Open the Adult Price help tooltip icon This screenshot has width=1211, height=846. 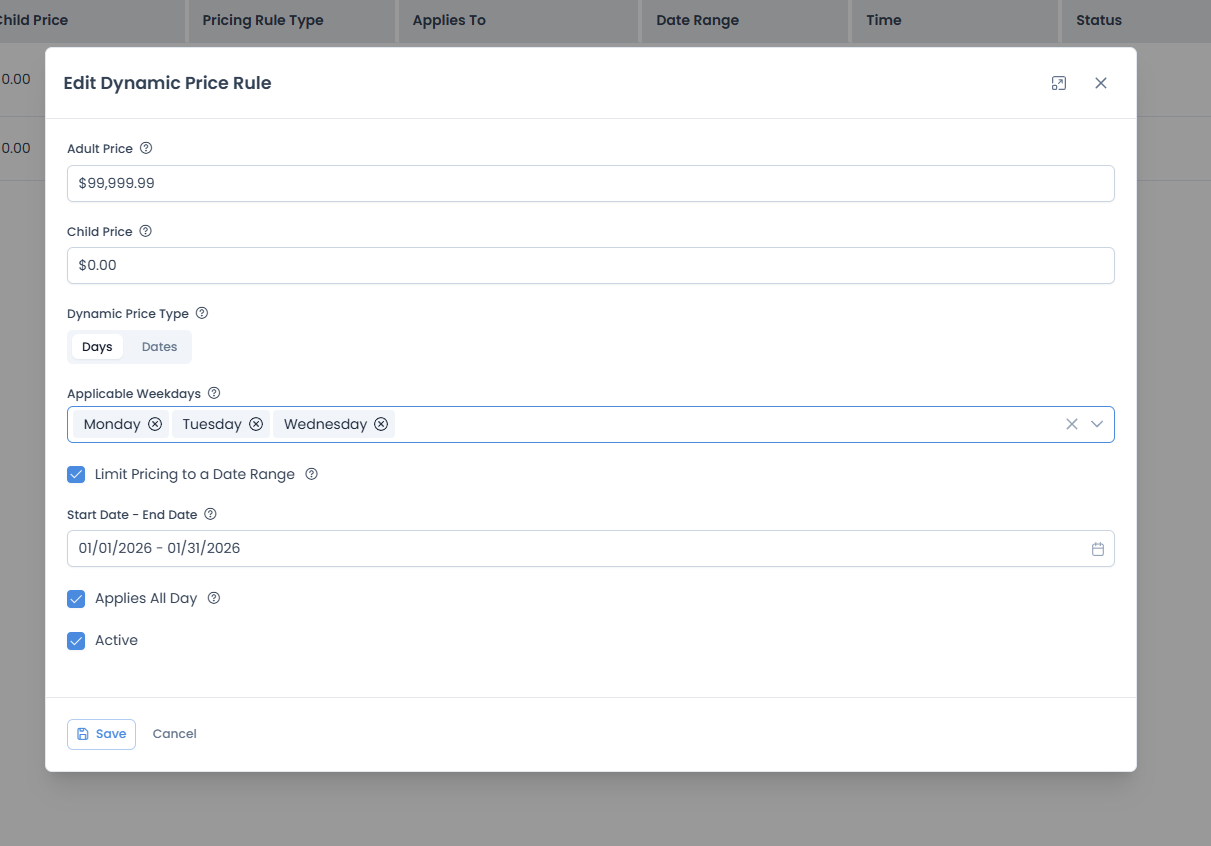click(x=146, y=148)
